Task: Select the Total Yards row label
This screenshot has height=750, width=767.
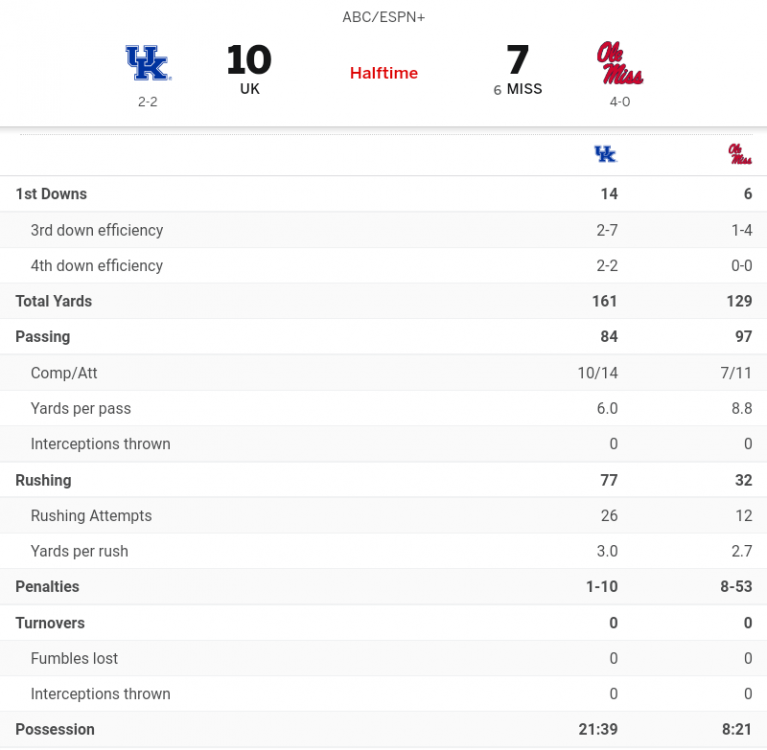Action: coord(54,301)
